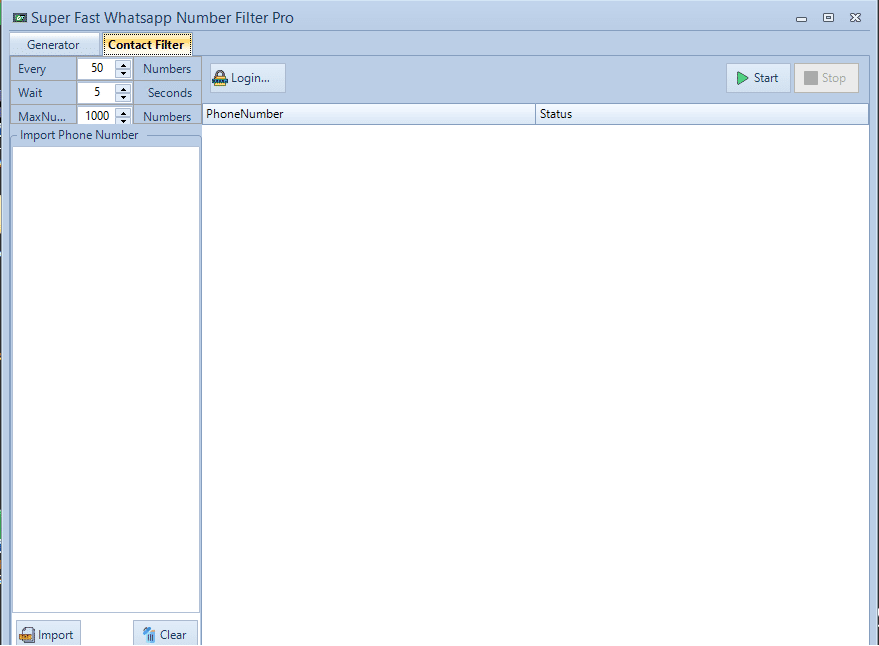Decrease the Every numbers value
This screenshot has height=646, width=879.
pos(123,73)
